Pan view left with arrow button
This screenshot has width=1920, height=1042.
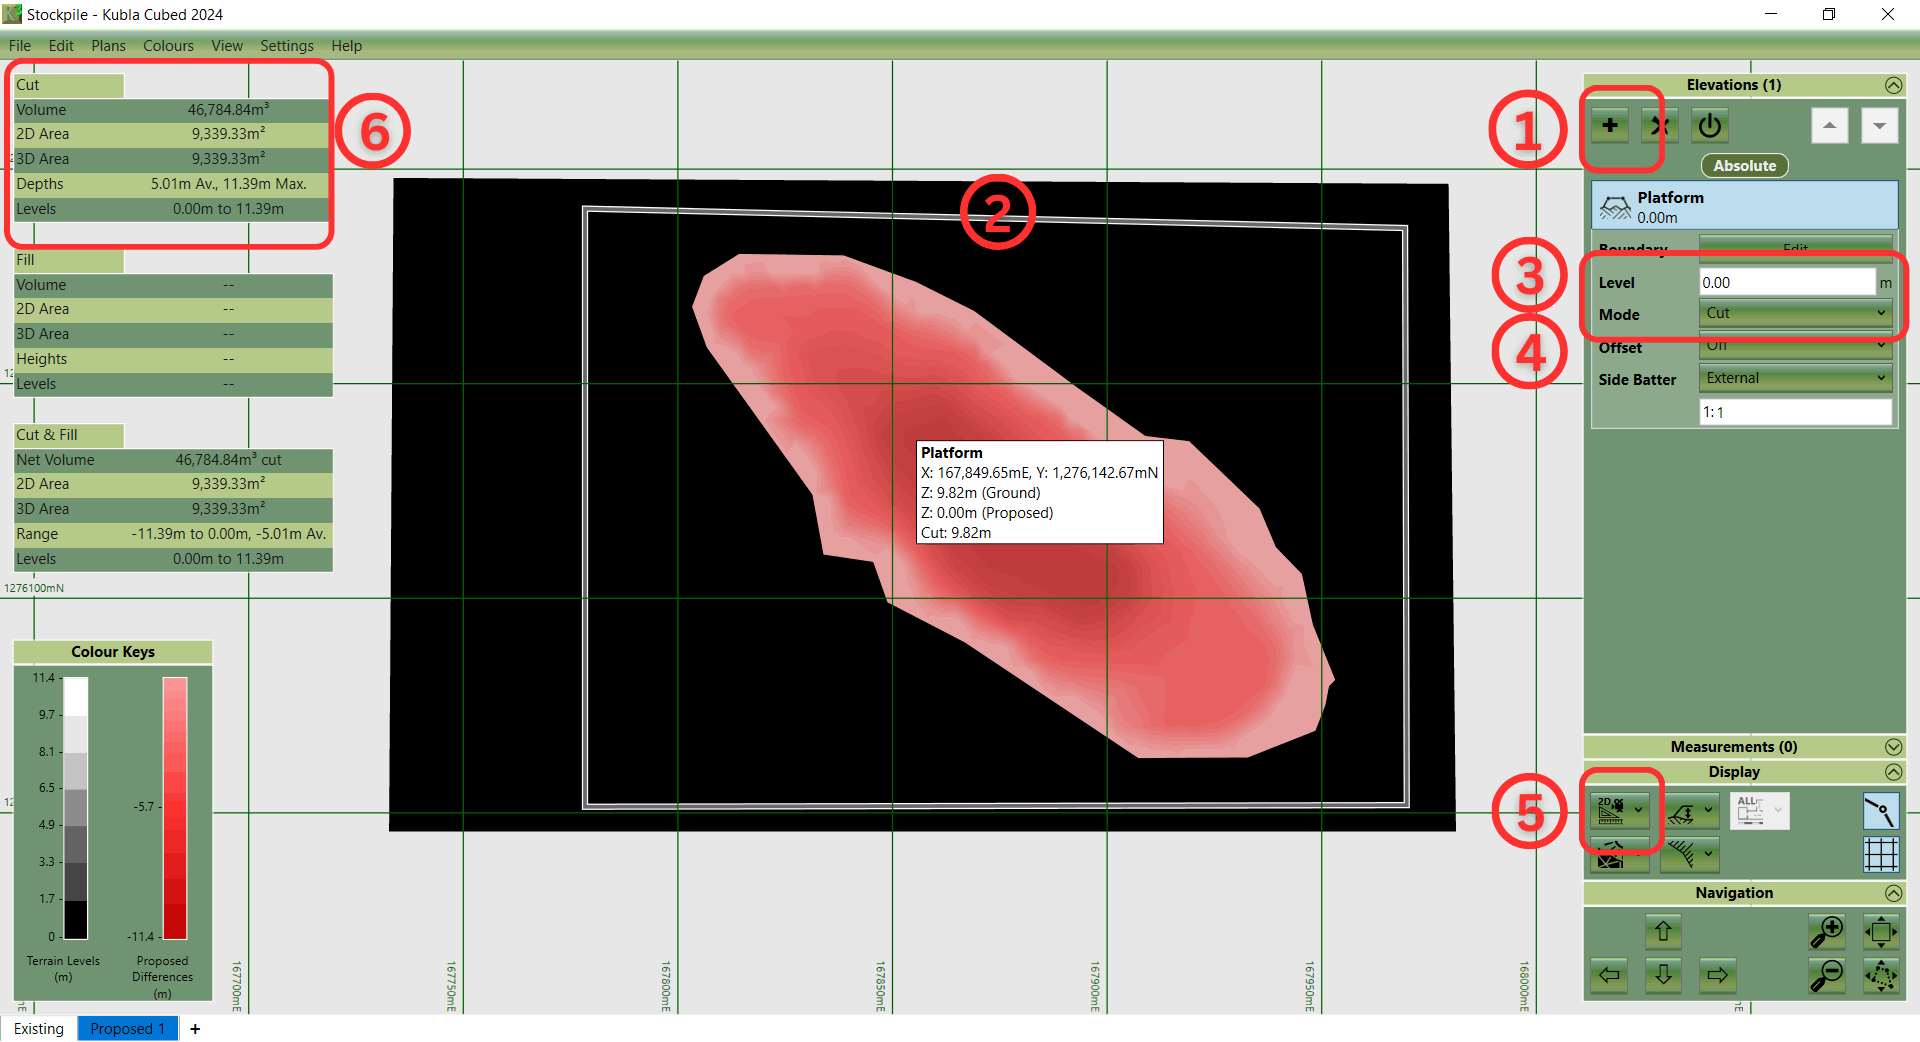coord(1609,975)
